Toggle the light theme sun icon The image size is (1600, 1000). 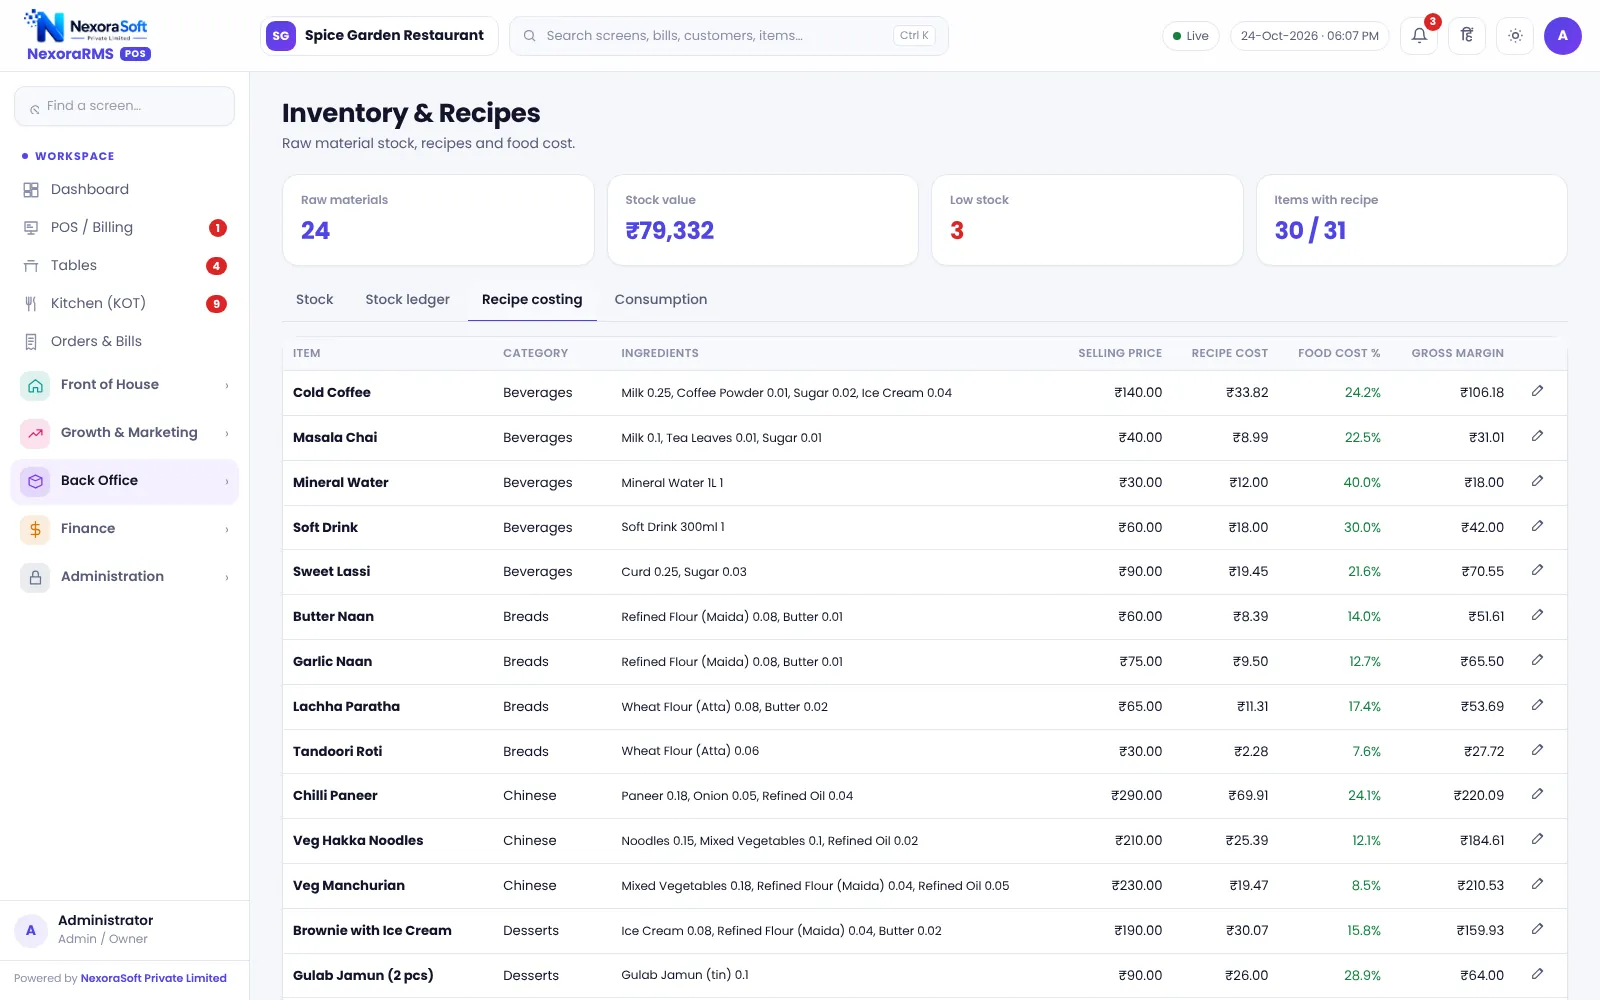[1515, 36]
